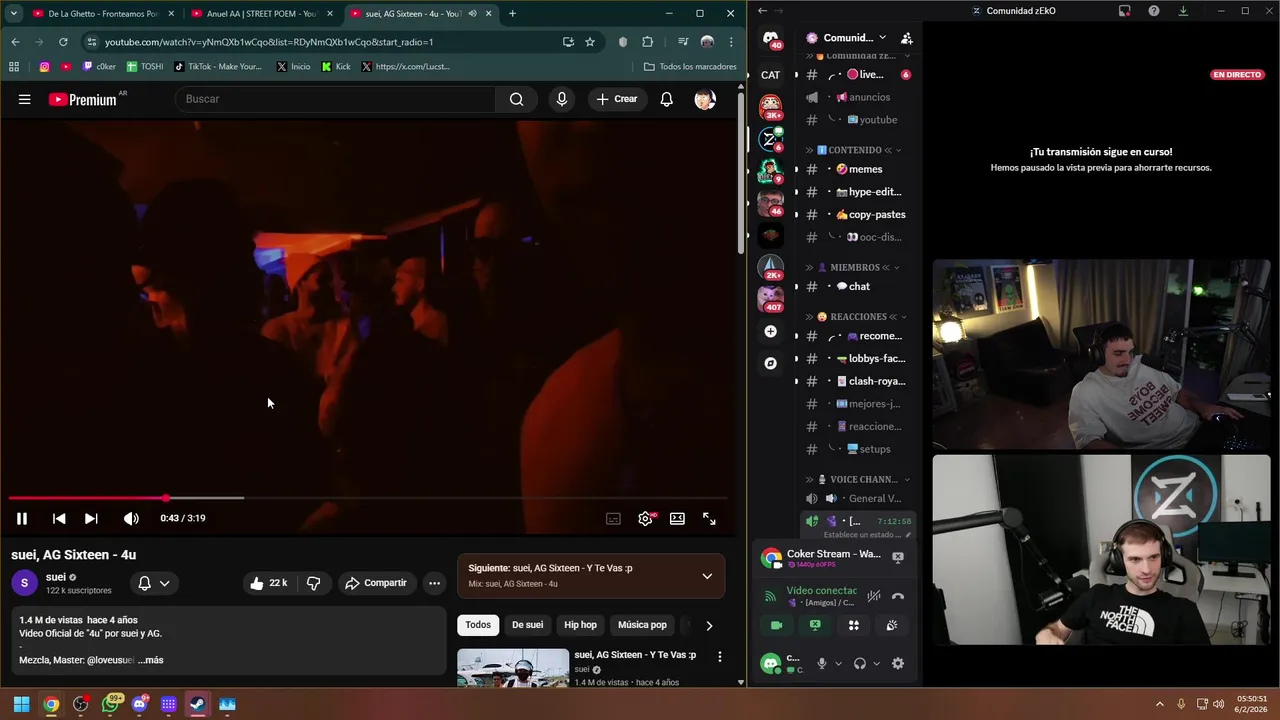Viewport: 1280px width, 720px height.
Task: Open a new Chrome tab
Action: pos(512,13)
